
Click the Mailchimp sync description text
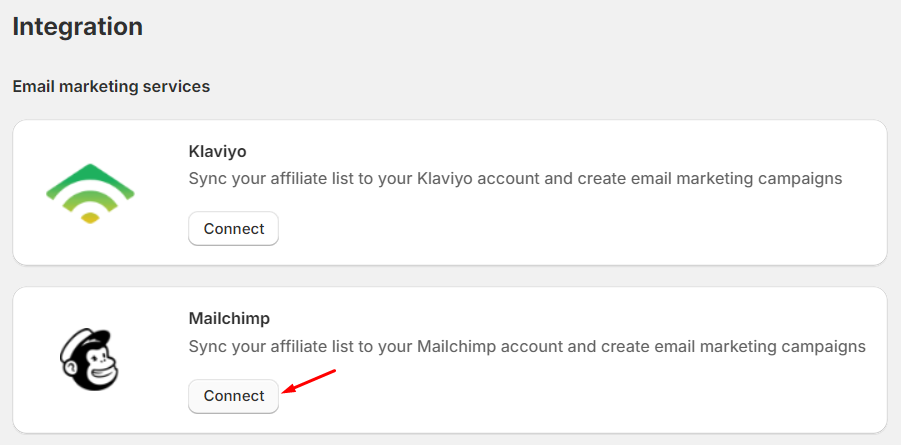pos(527,346)
